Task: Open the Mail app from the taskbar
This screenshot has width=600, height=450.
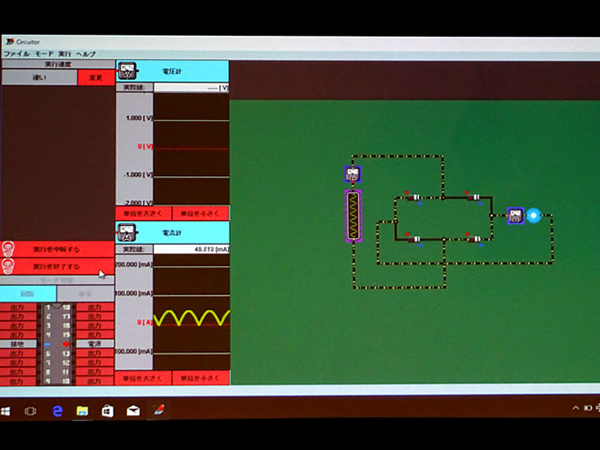Action: pyautogui.click(x=132, y=410)
